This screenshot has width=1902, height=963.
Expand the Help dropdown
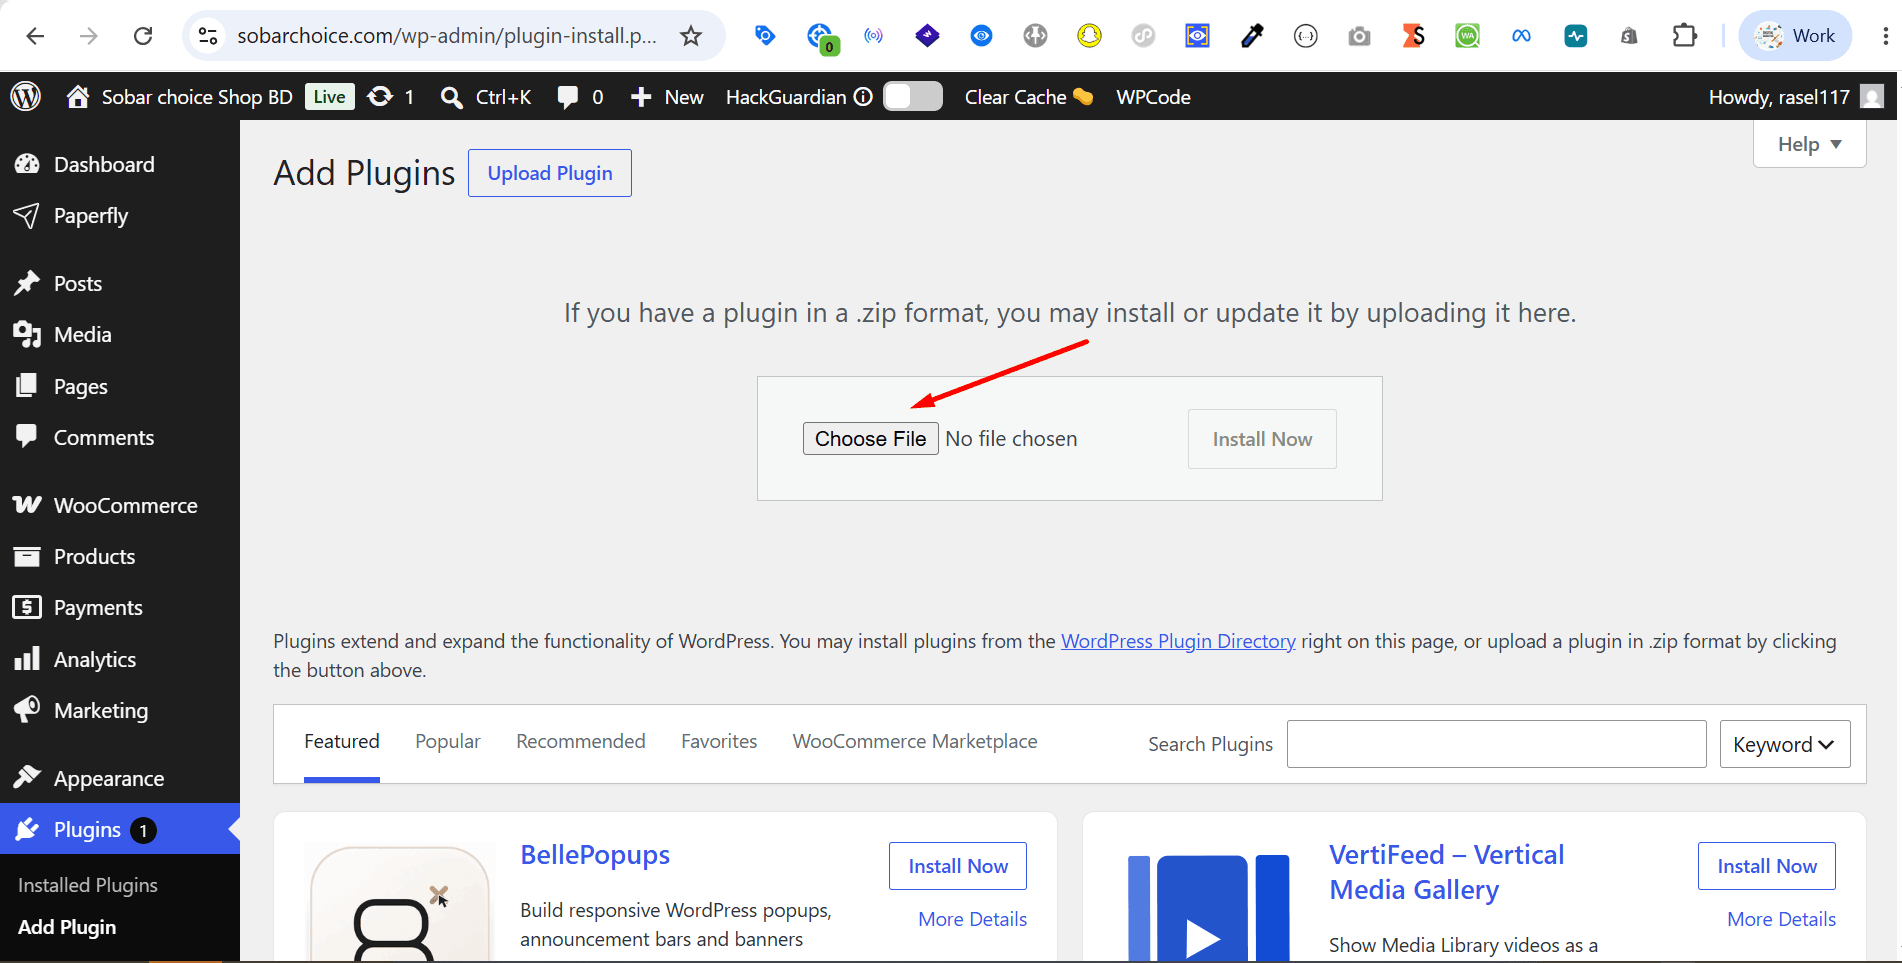(x=1809, y=144)
